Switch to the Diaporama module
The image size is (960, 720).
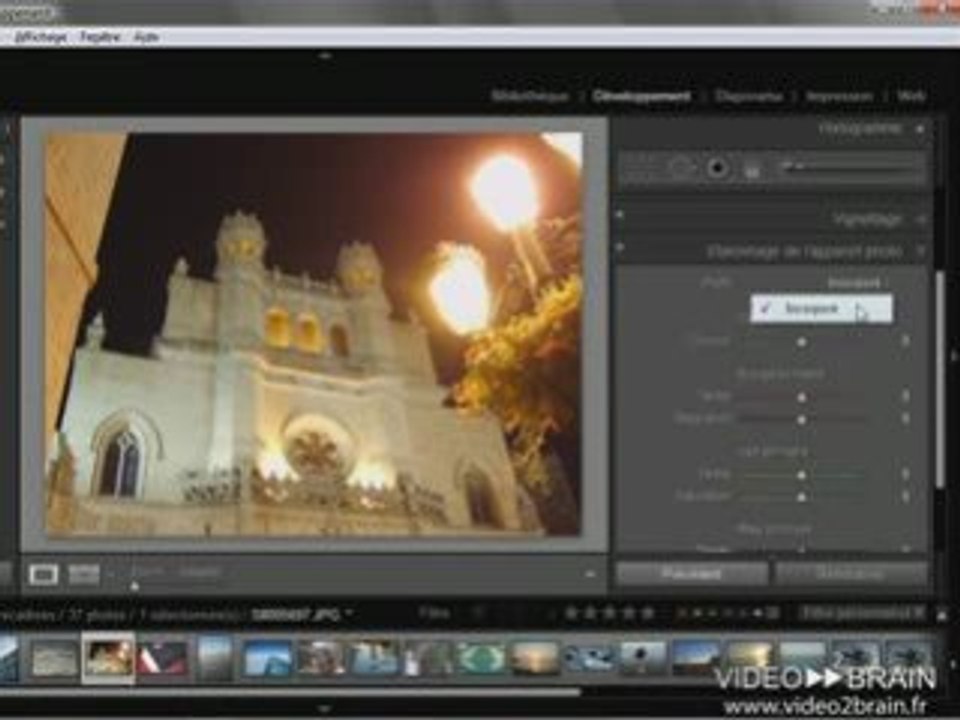tap(748, 96)
